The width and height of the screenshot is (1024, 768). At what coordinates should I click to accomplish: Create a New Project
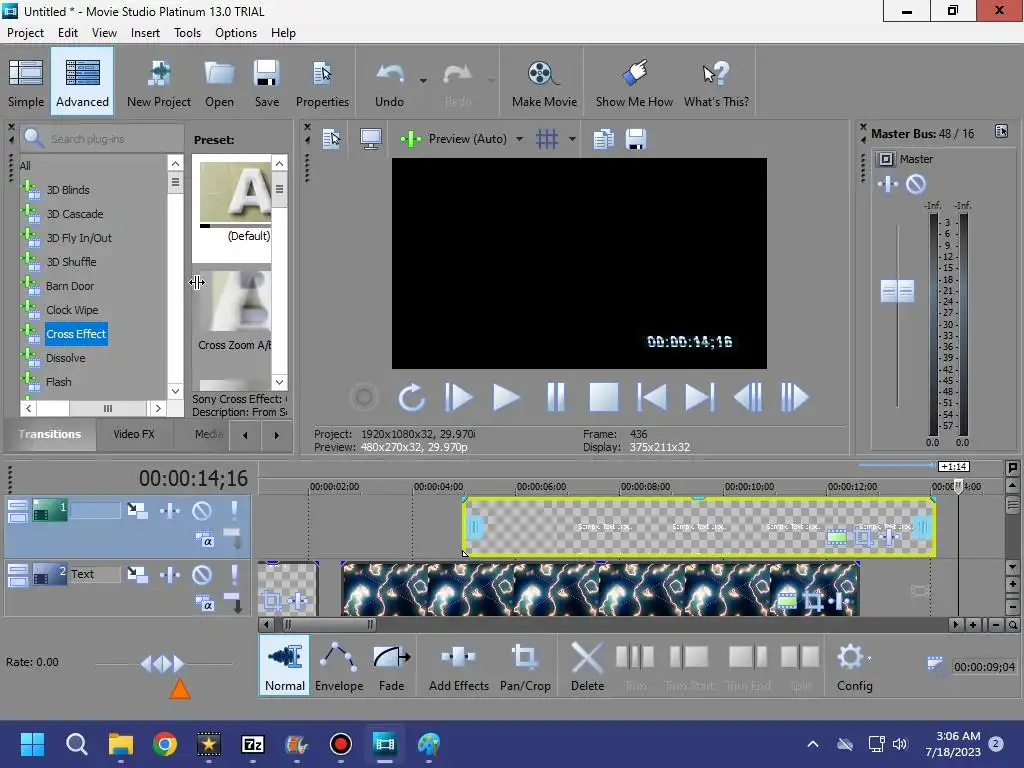159,82
